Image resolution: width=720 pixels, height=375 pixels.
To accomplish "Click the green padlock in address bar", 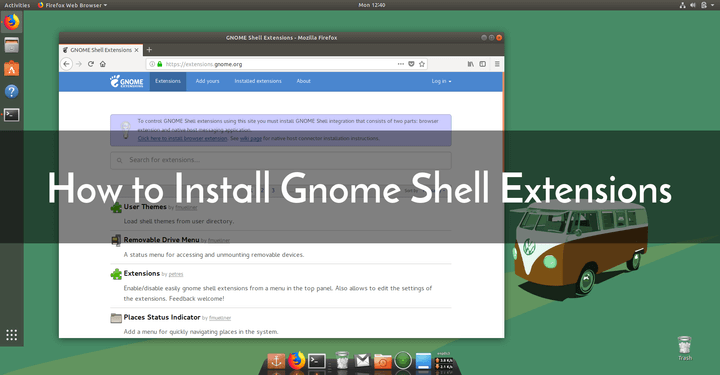I will 160,64.
